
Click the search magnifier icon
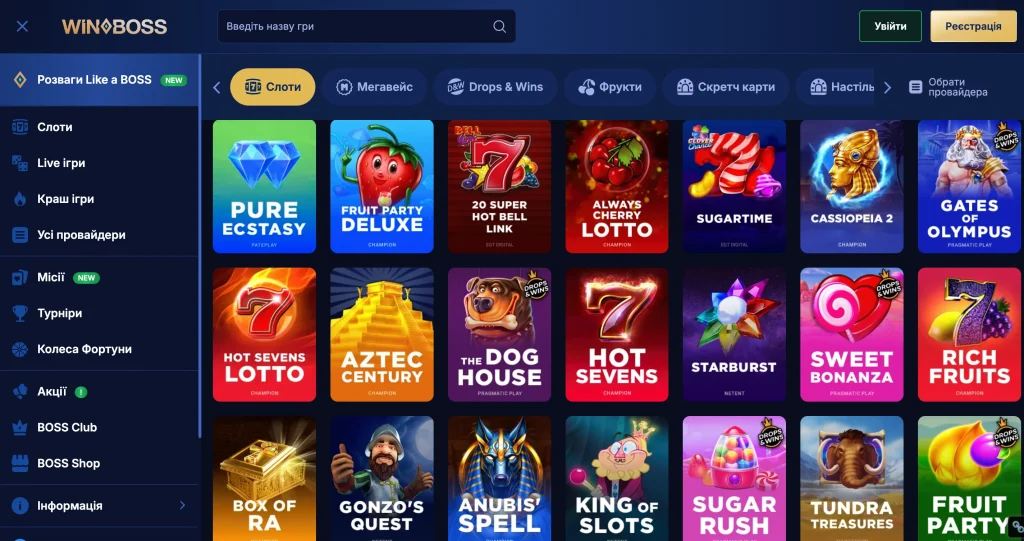click(x=499, y=27)
